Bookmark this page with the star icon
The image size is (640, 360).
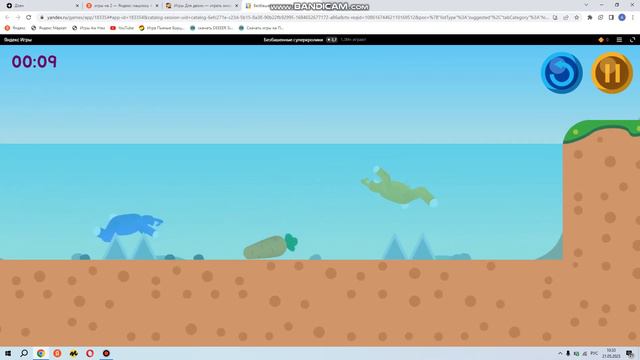(x=576, y=18)
